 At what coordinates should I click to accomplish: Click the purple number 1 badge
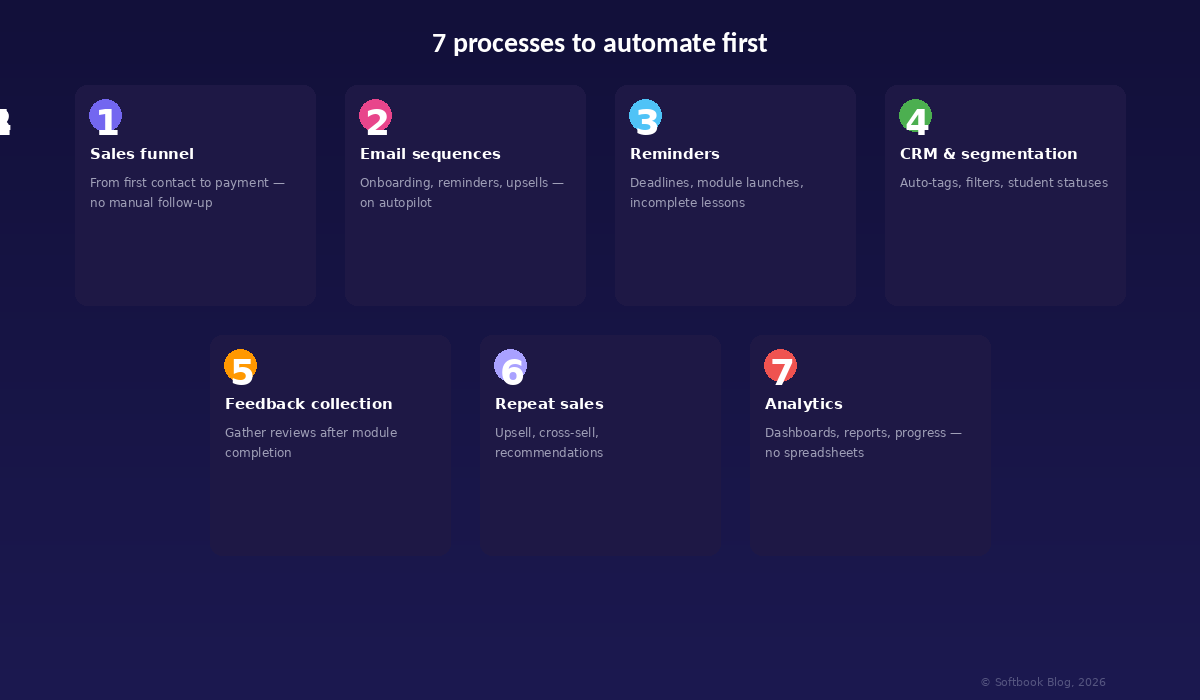tap(105, 116)
